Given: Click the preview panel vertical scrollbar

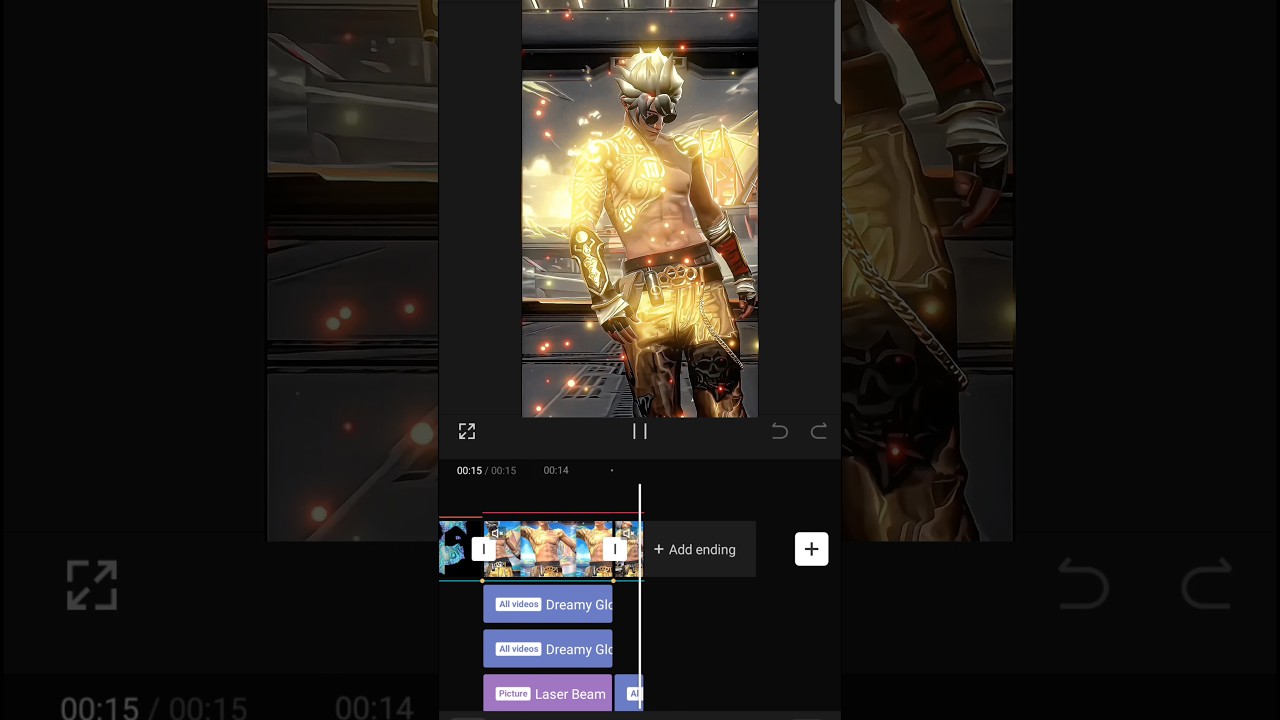Looking at the screenshot, I should click(x=837, y=50).
